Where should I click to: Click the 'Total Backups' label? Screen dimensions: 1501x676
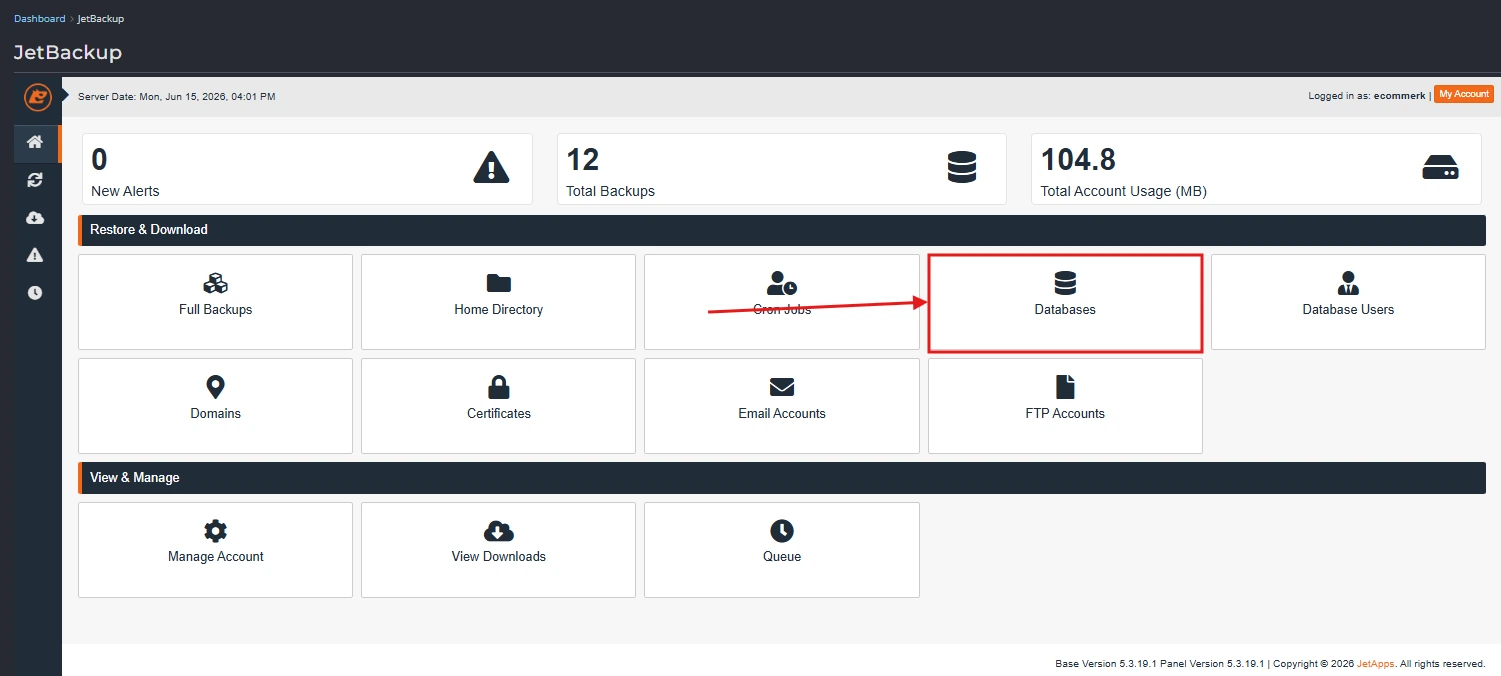(x=610, y=191)
